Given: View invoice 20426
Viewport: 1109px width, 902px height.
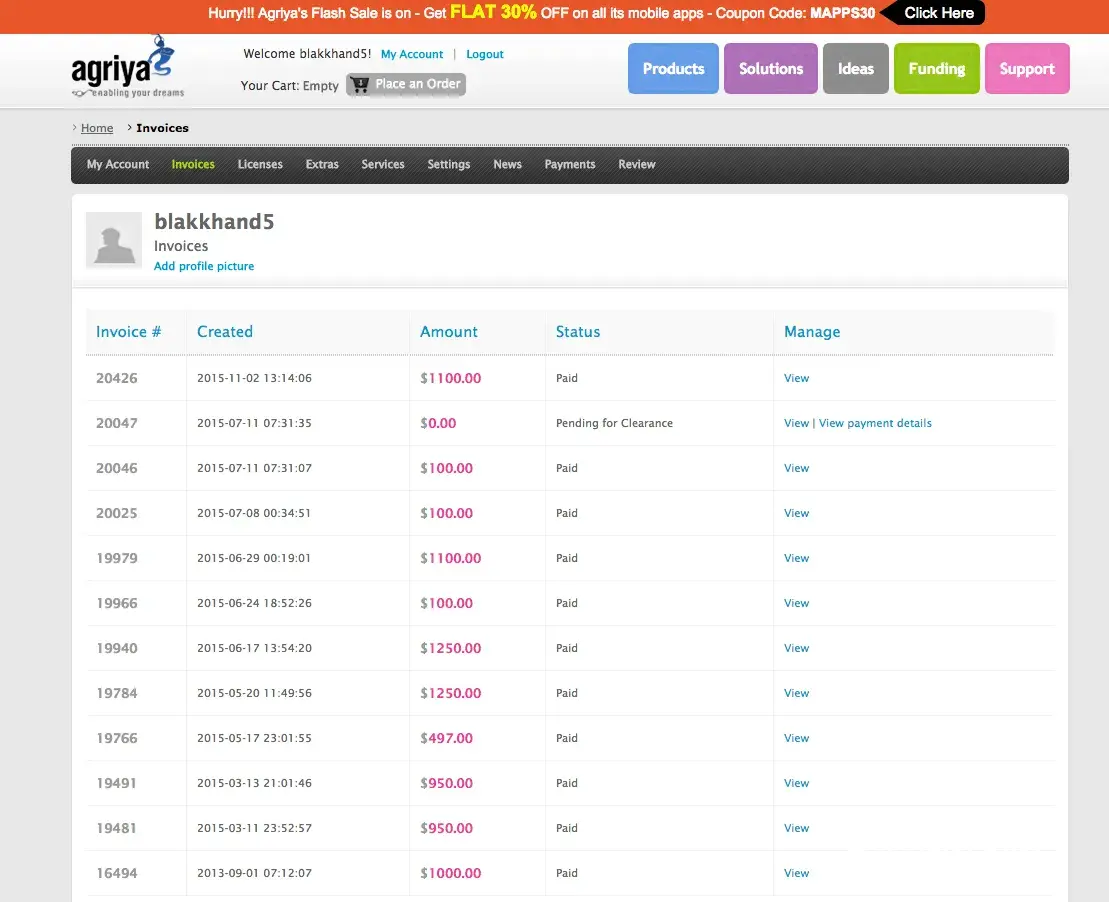Looking at the screenshot, I should click(x=796, y=378).
